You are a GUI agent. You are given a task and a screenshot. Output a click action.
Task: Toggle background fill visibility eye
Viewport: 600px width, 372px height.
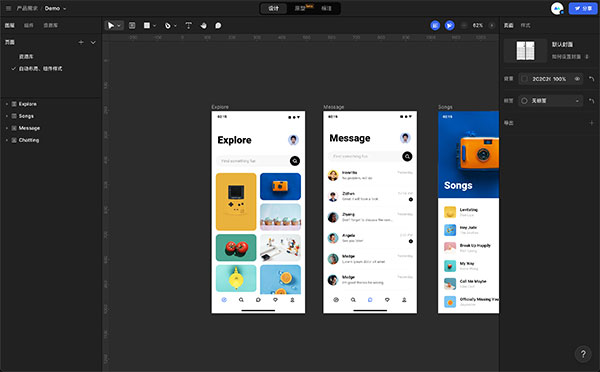(577, 79)
